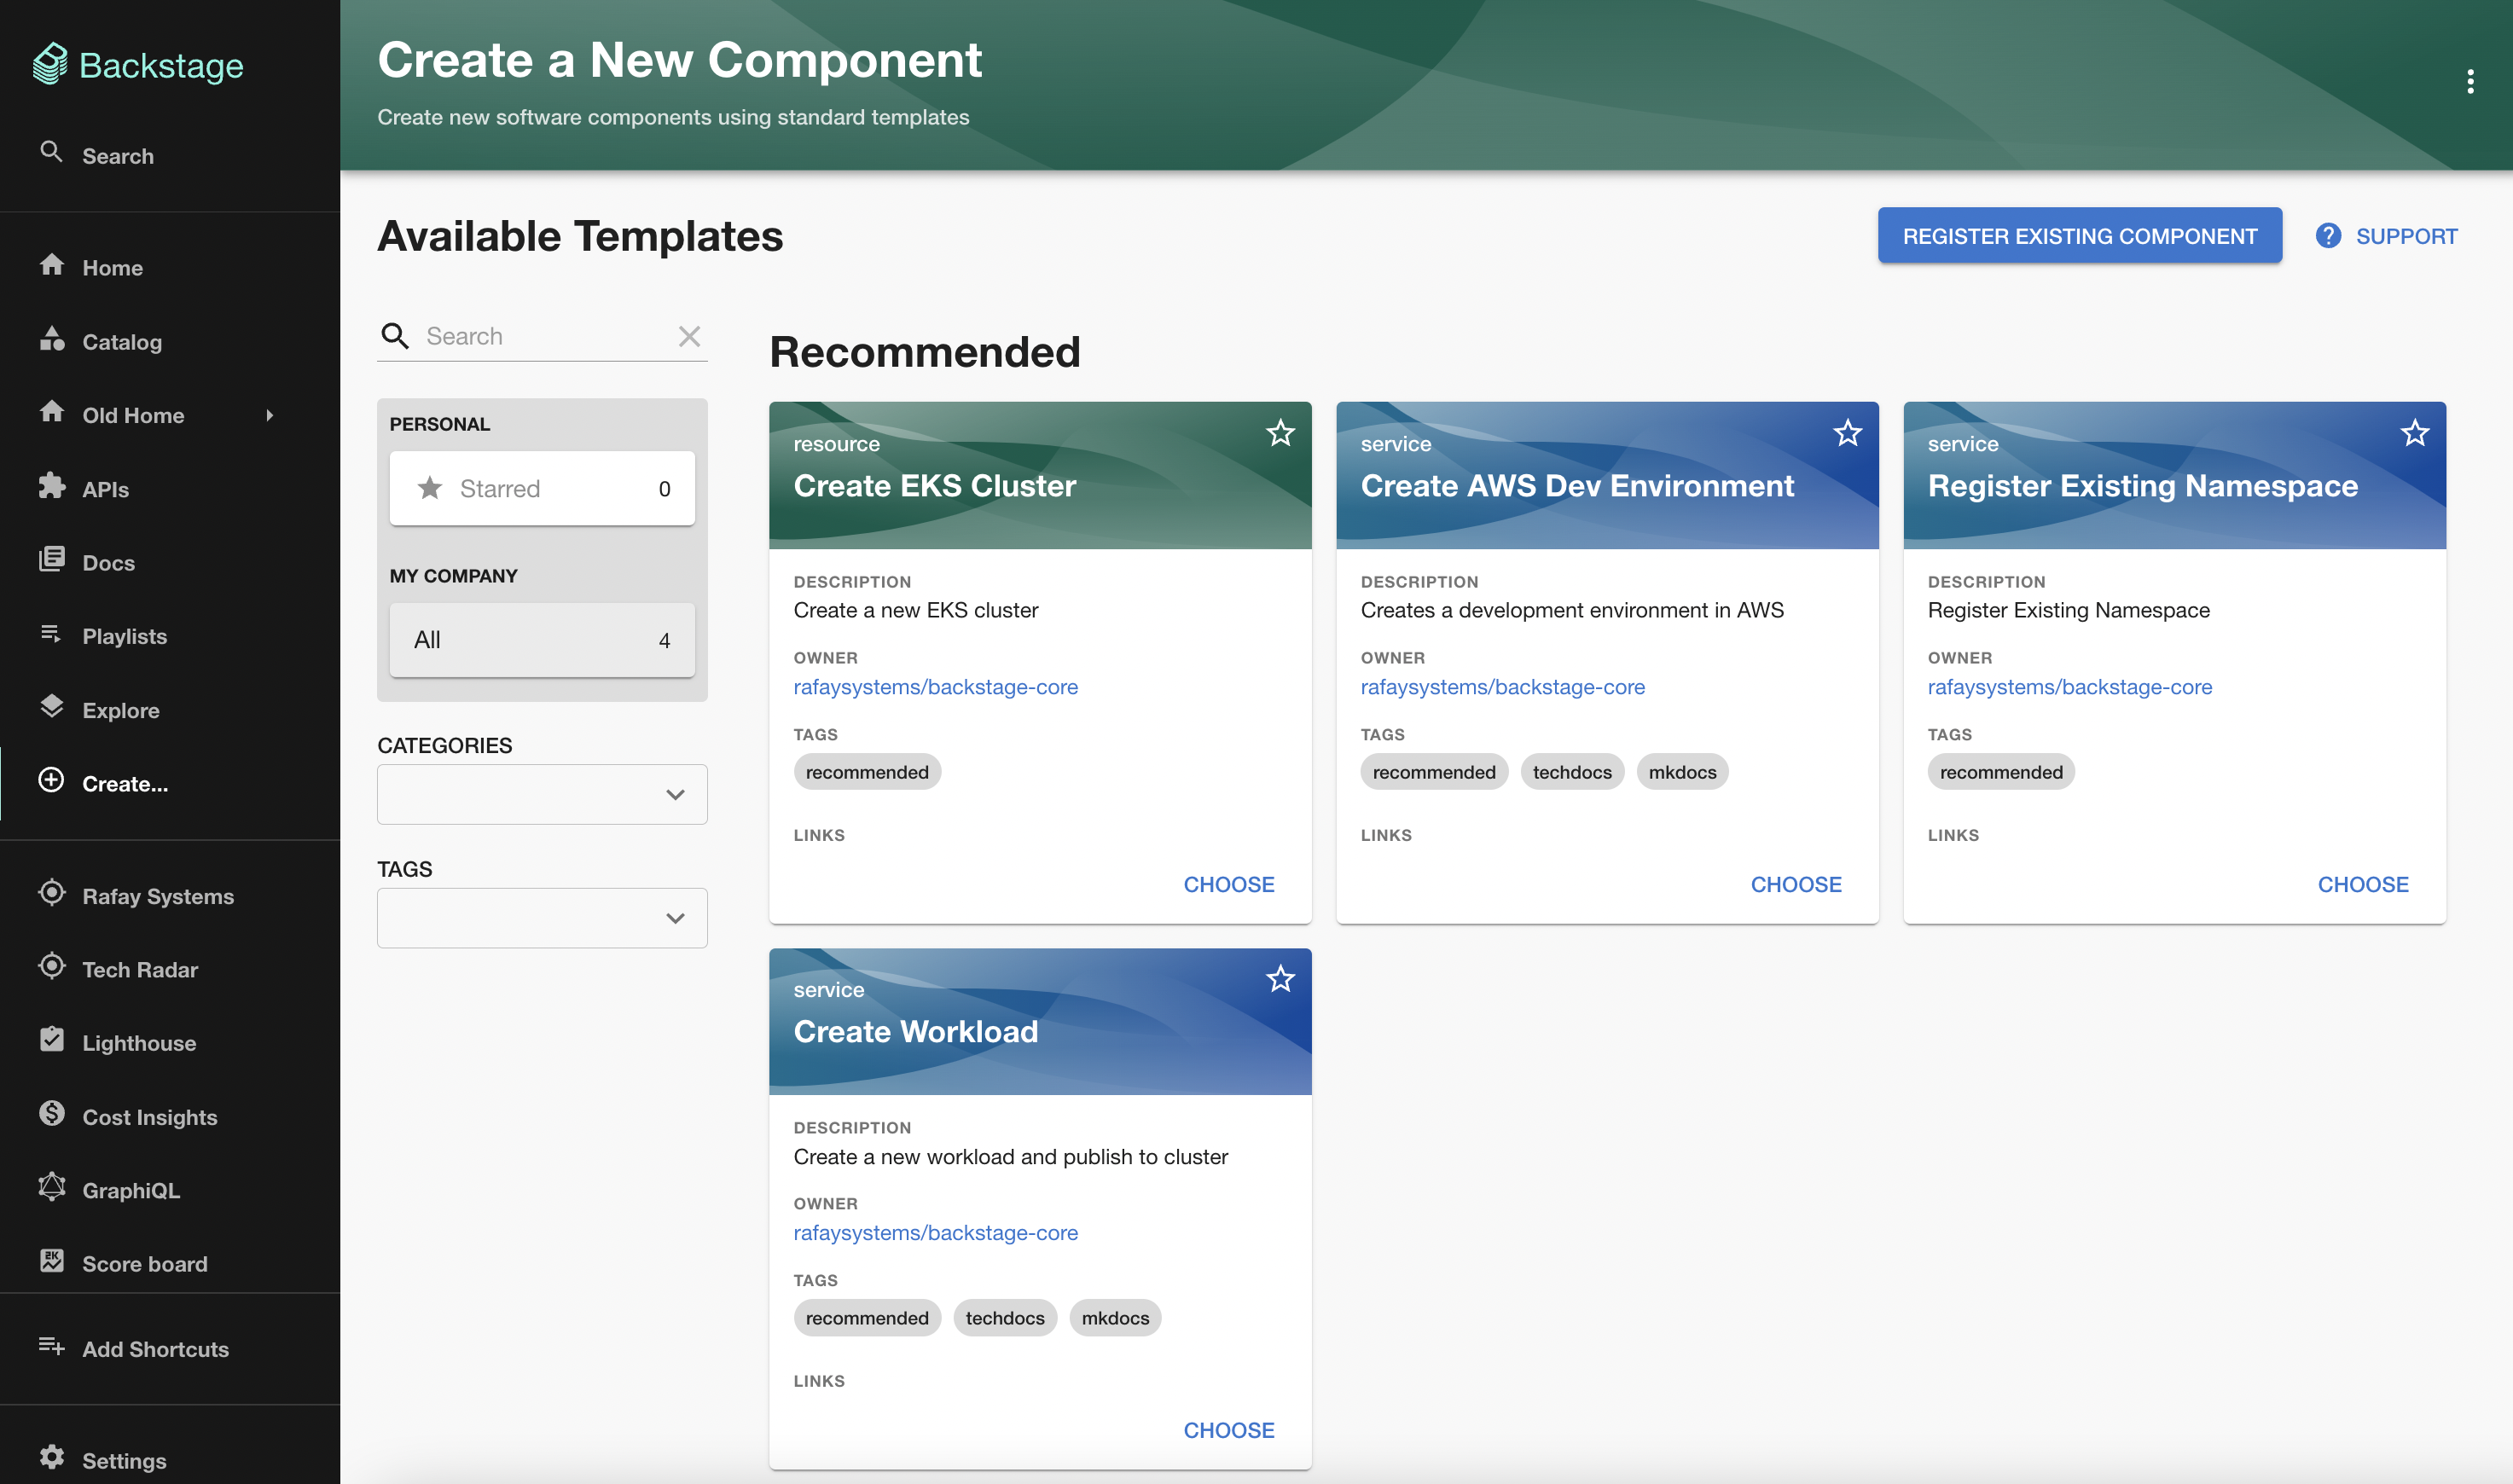Expand the Categories dropdown
Image resolution: width=2513 pixels, height=1484 pixels.
(675, 795)
